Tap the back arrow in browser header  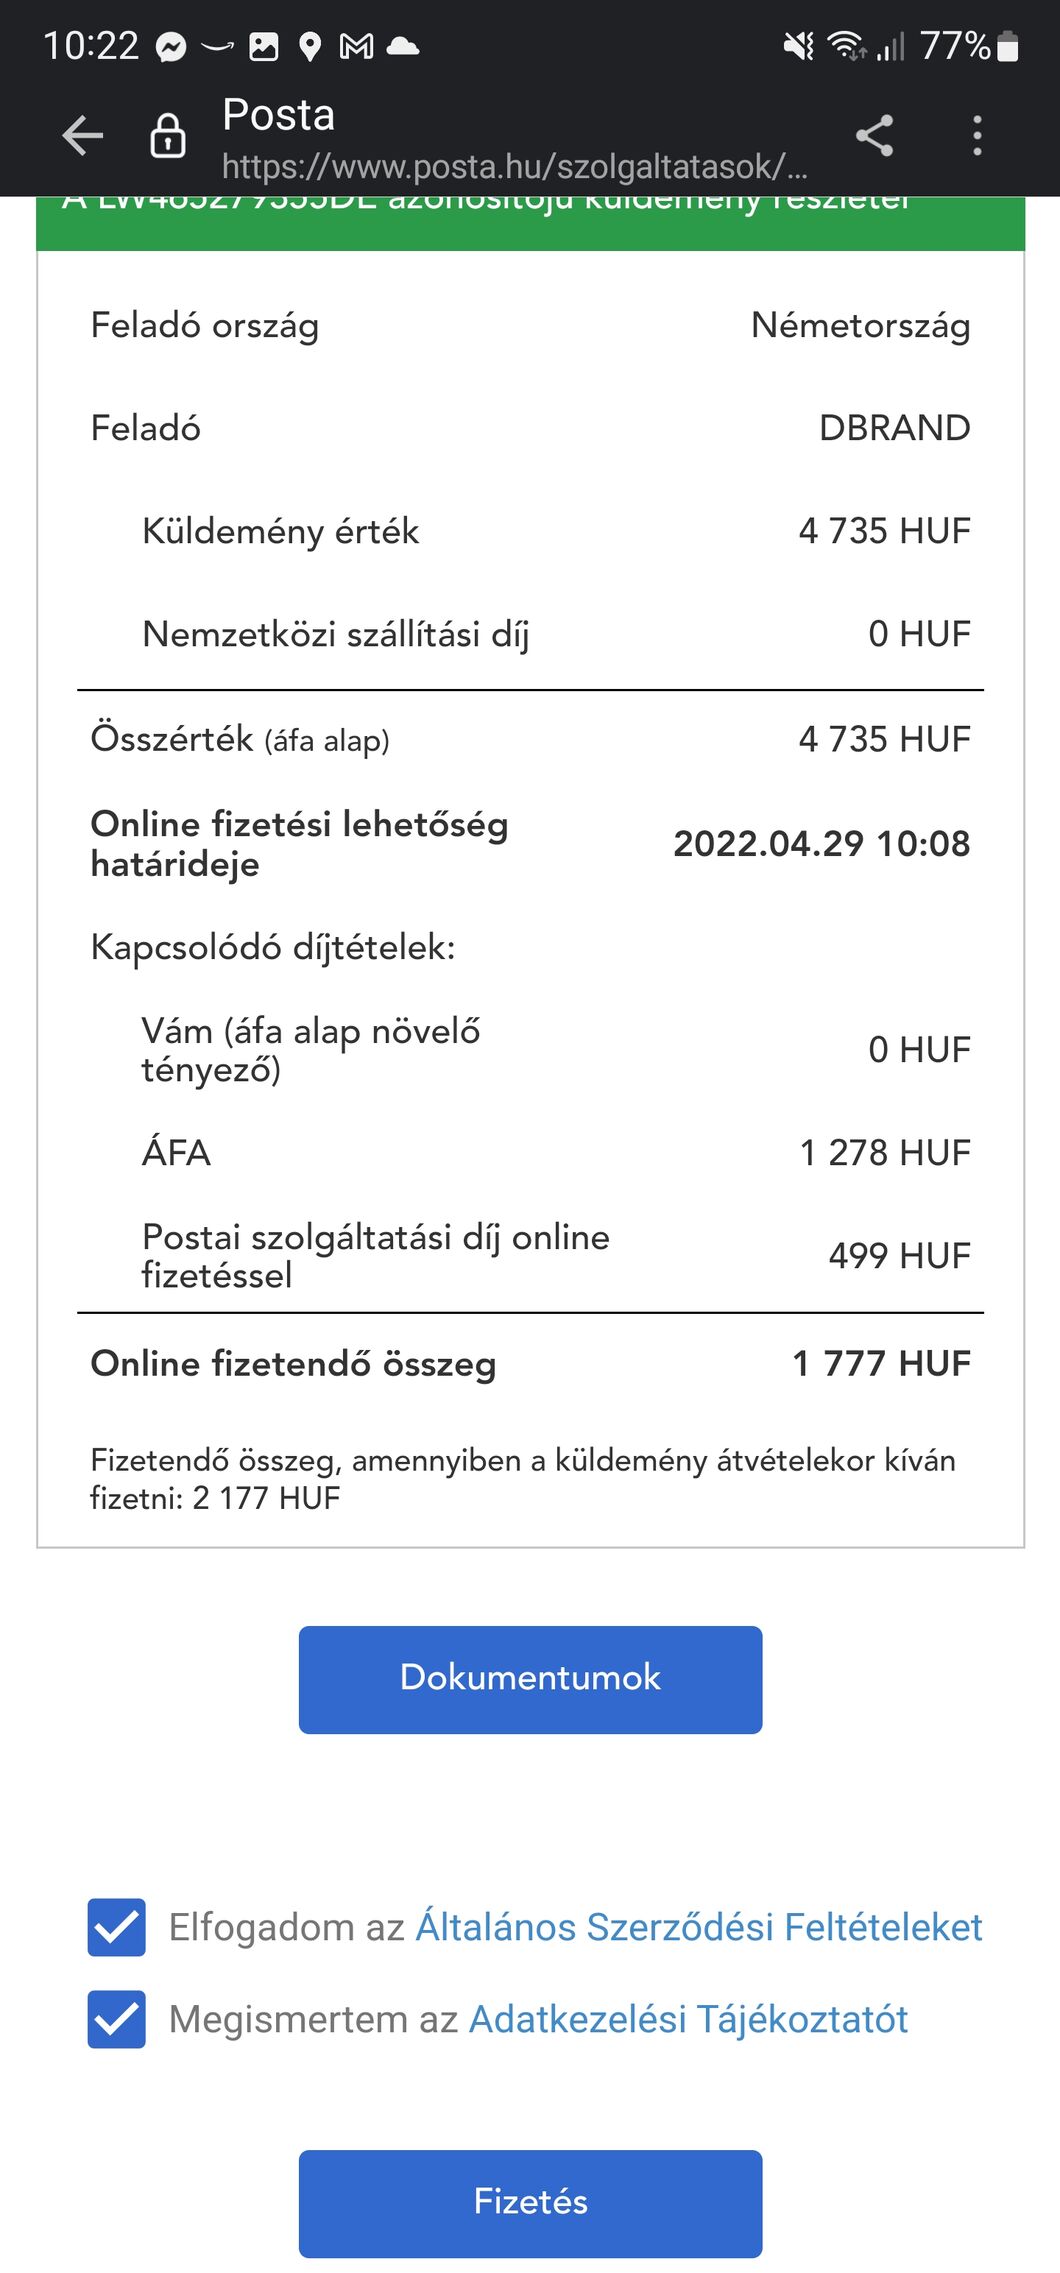click(x=82, y=136)
